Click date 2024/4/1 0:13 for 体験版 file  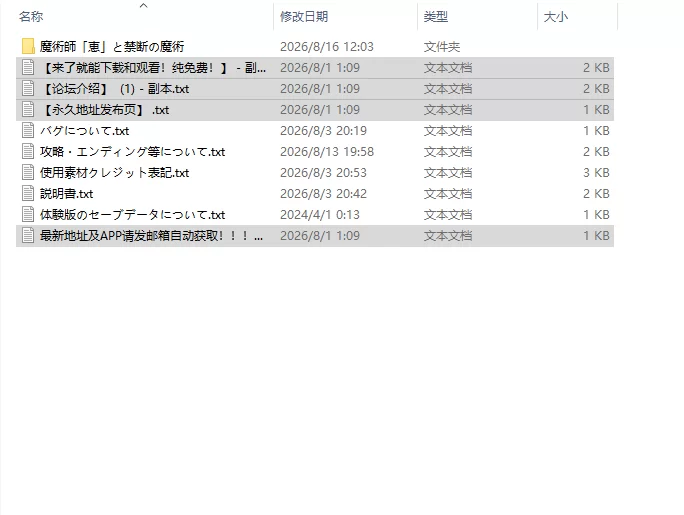(320, 214)
